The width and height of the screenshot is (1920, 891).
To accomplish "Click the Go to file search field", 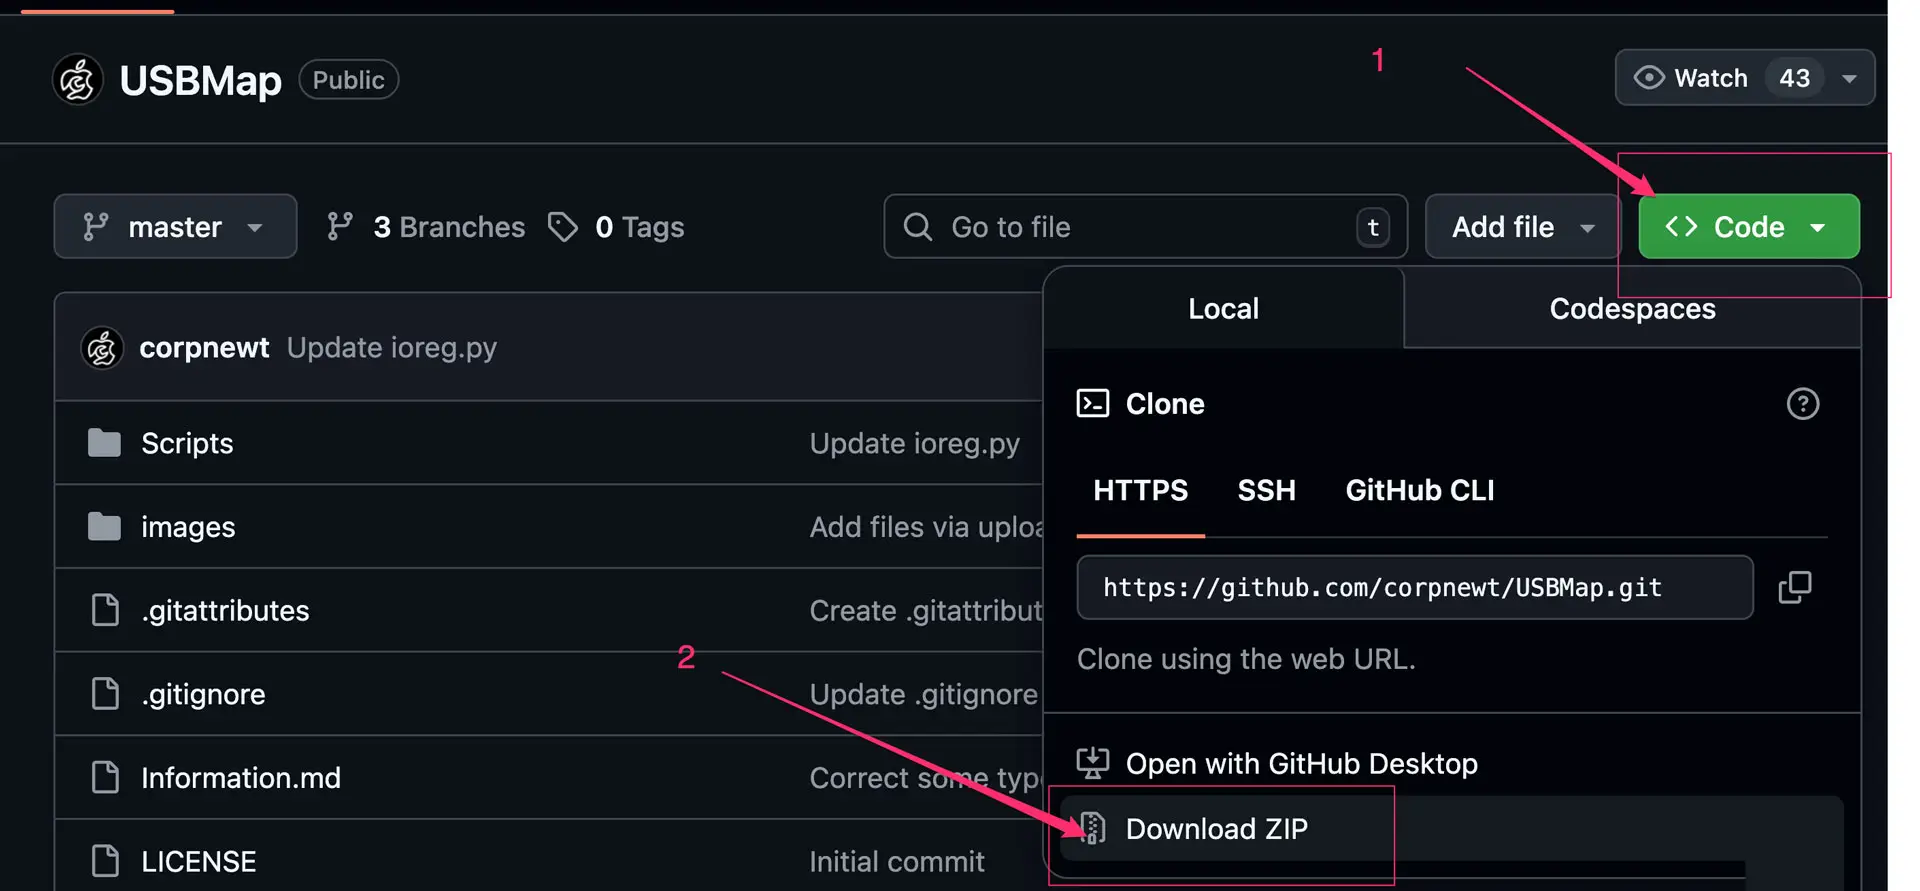I will 1140,227.
